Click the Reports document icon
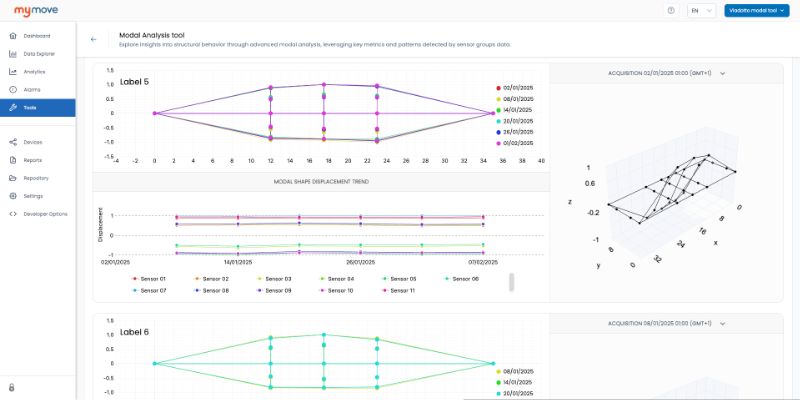The height and width of the screenshot is (400, 800). click(13, 160)
